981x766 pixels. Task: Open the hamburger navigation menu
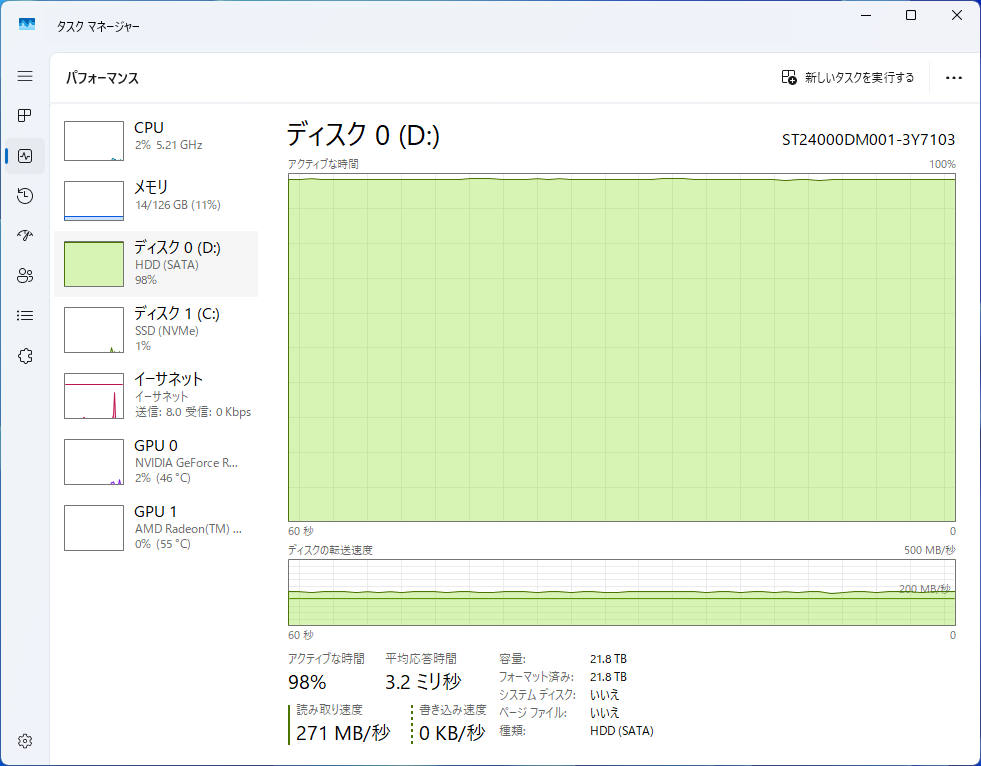[25, 76]
